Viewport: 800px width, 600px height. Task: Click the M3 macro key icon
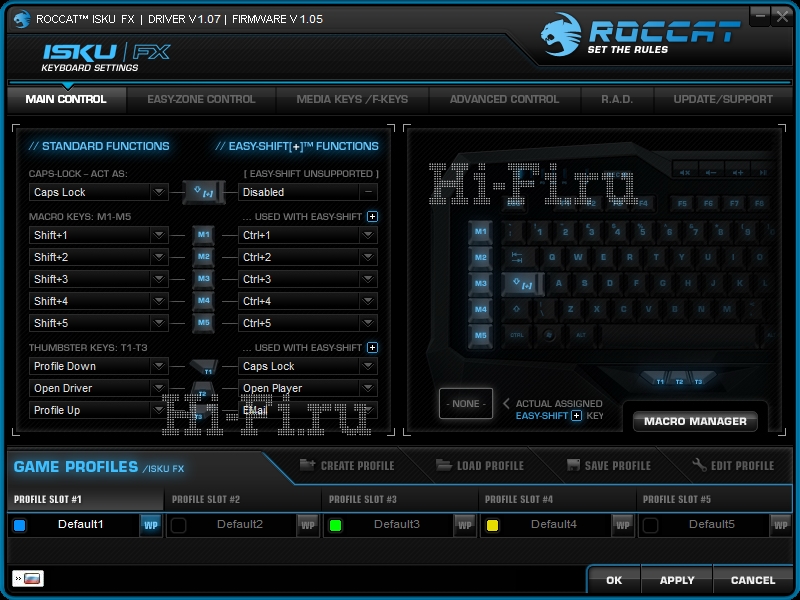pyautogui.click(x=204, y=279)
